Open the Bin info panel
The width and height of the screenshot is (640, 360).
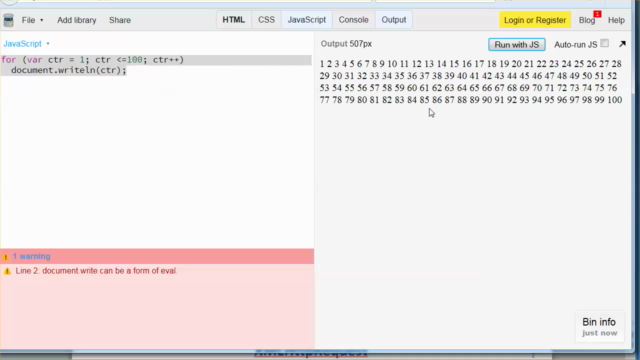click(x=599, y=327)
